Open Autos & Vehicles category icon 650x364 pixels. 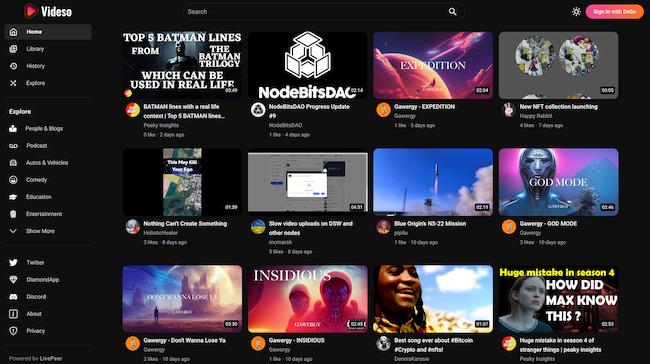point(13,163)
